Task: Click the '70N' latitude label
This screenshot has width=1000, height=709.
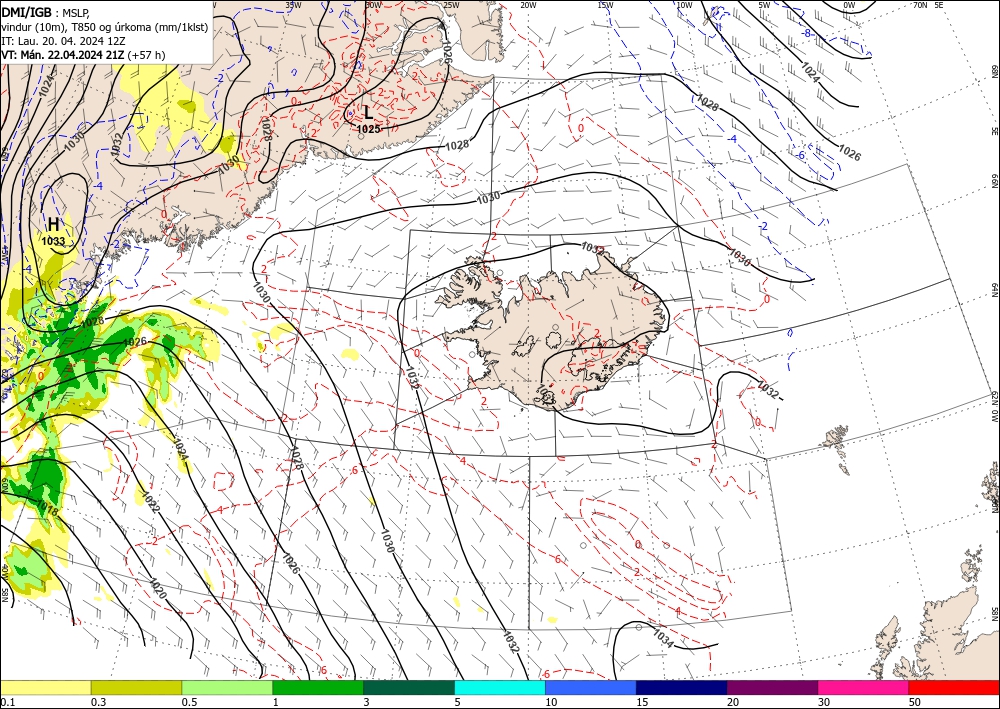Action: coord(920,5)
